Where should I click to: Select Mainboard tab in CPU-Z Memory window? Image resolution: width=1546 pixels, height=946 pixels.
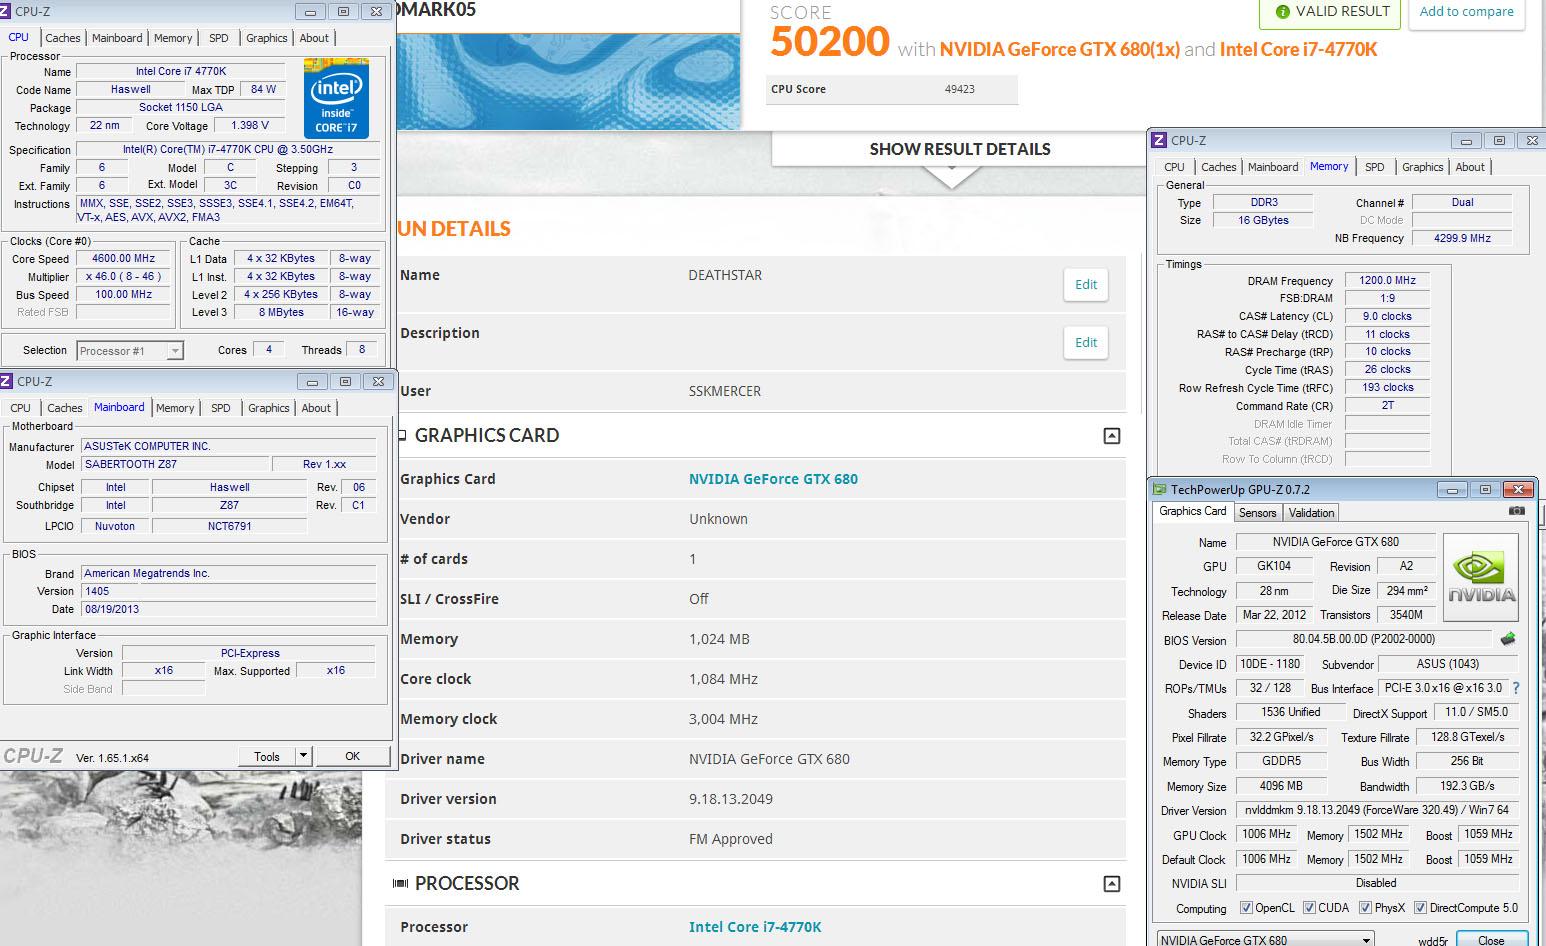click(1273, 167)
